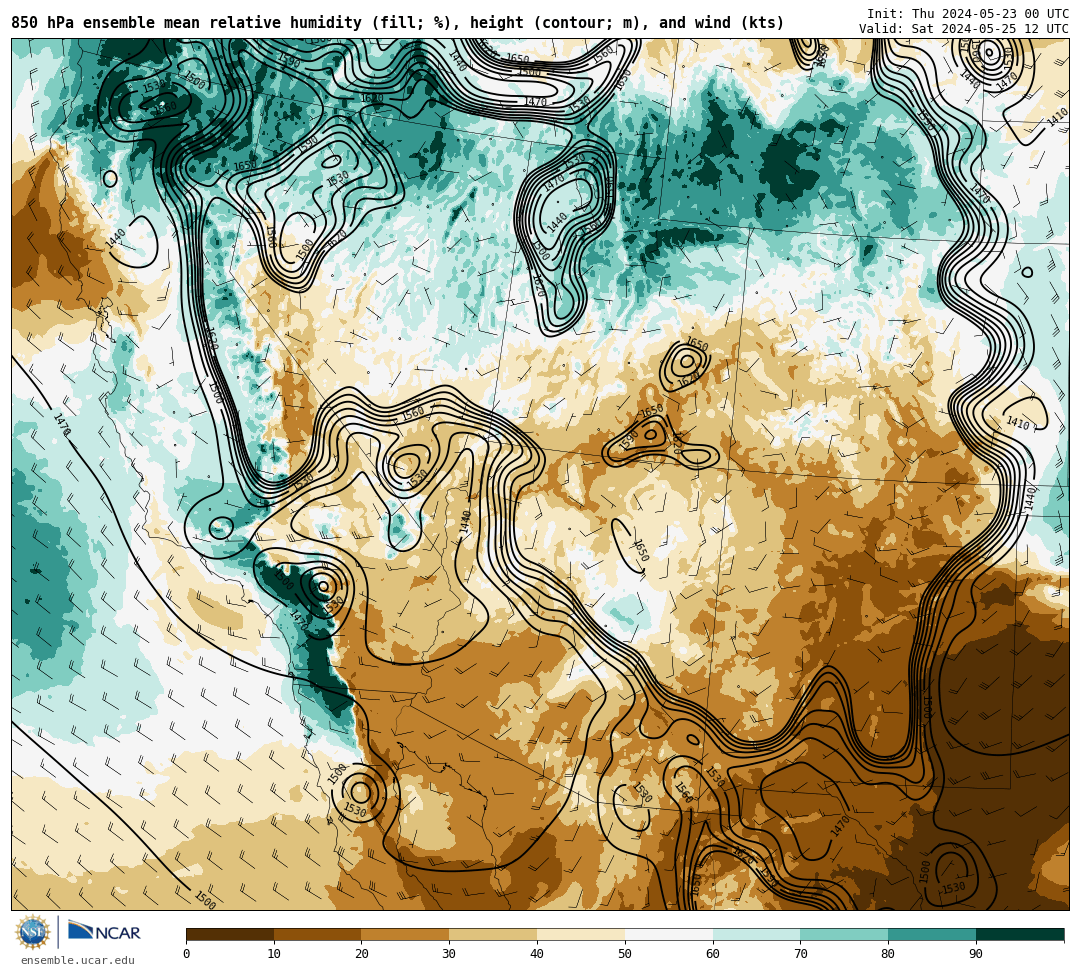Click the colorbar tick label 0
This screenshot has width=1080, height=973.
coord(187,954)
